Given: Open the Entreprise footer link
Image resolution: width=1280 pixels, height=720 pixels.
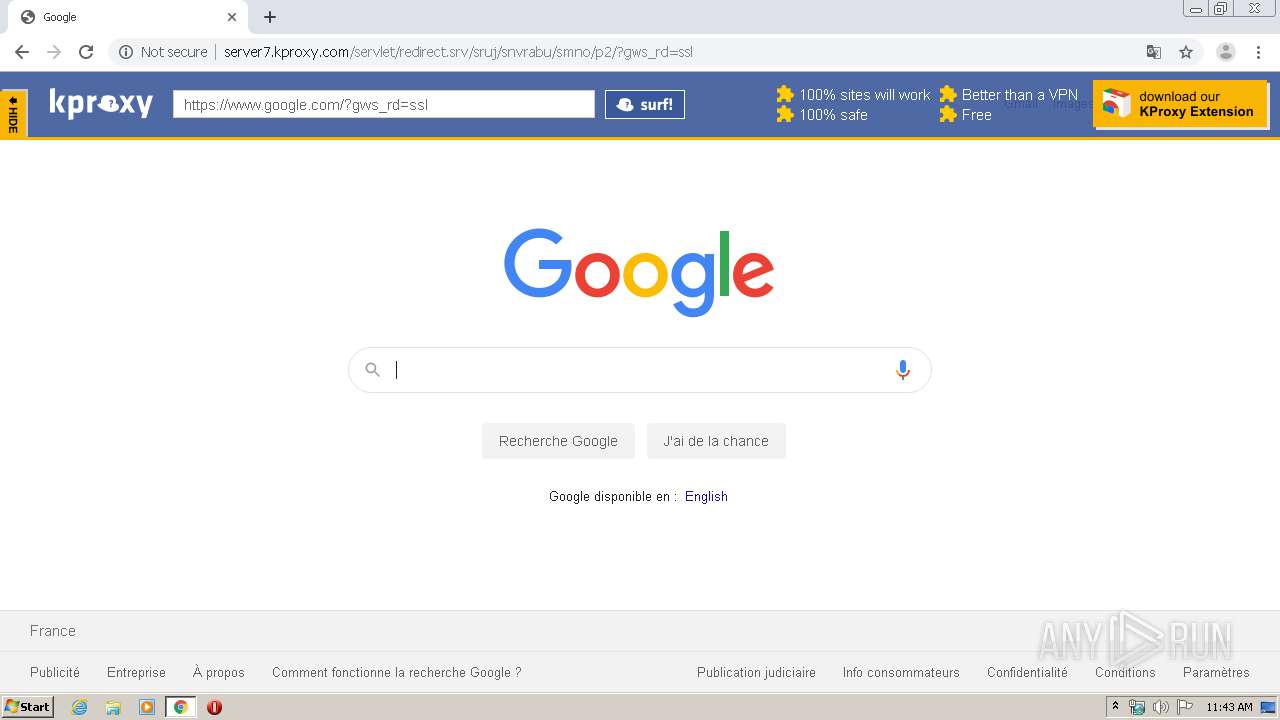Looking at the screenshot, I should [136, 673].
